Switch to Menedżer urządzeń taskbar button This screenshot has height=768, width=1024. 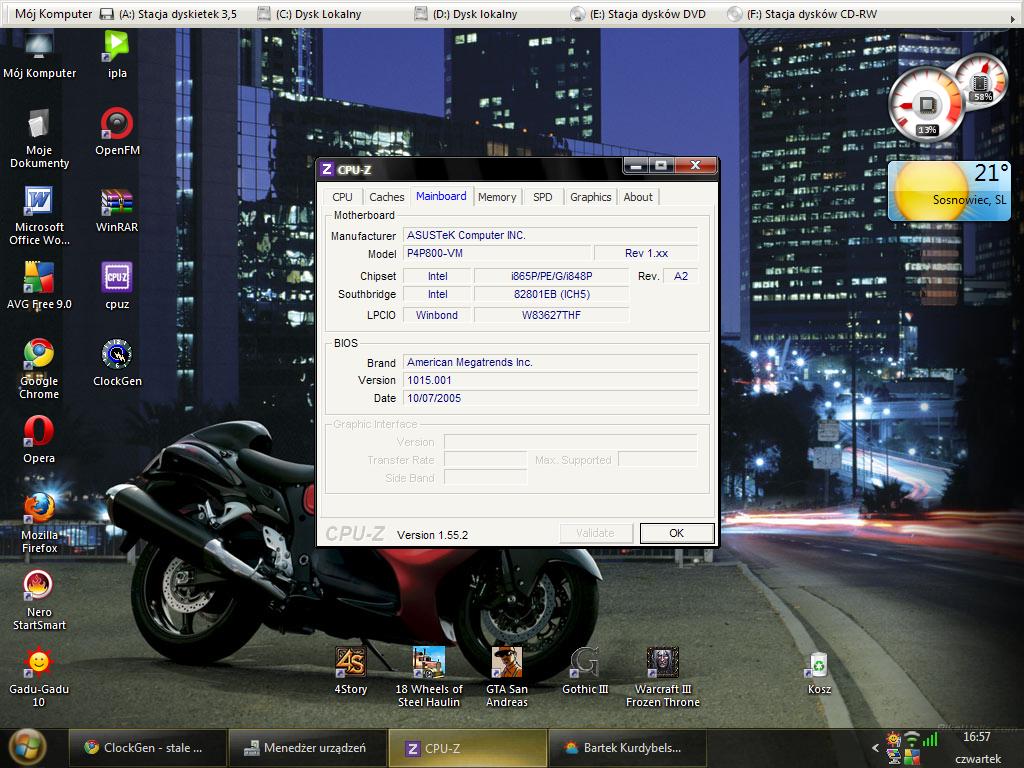tap(308, 748)
